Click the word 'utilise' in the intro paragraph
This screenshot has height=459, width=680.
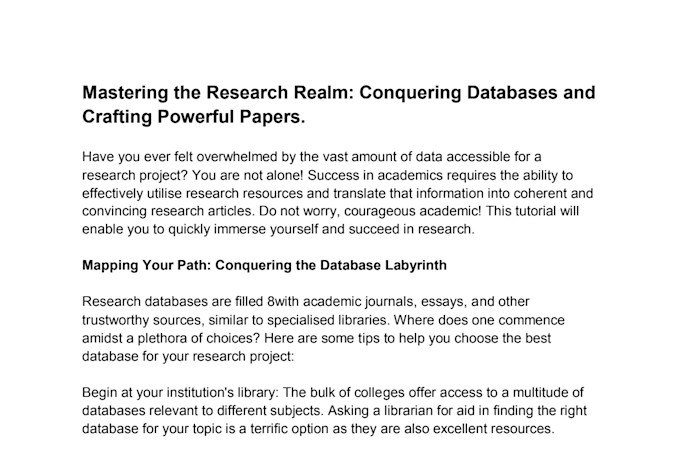click(x=164, y=193)
